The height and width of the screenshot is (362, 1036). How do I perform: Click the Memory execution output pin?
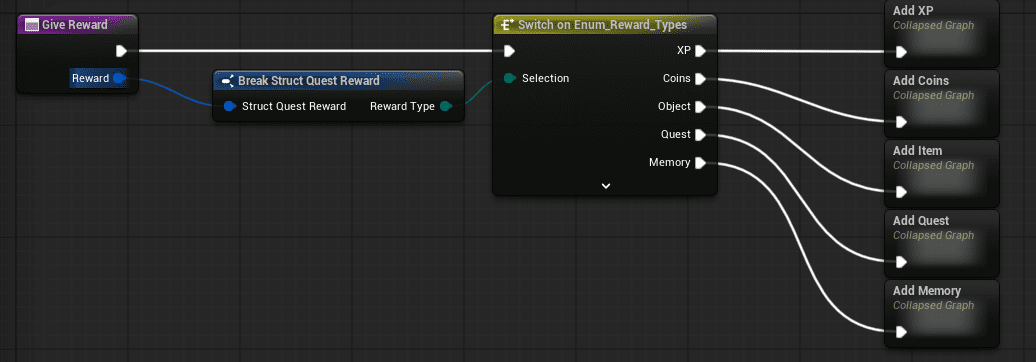(700, 163)
